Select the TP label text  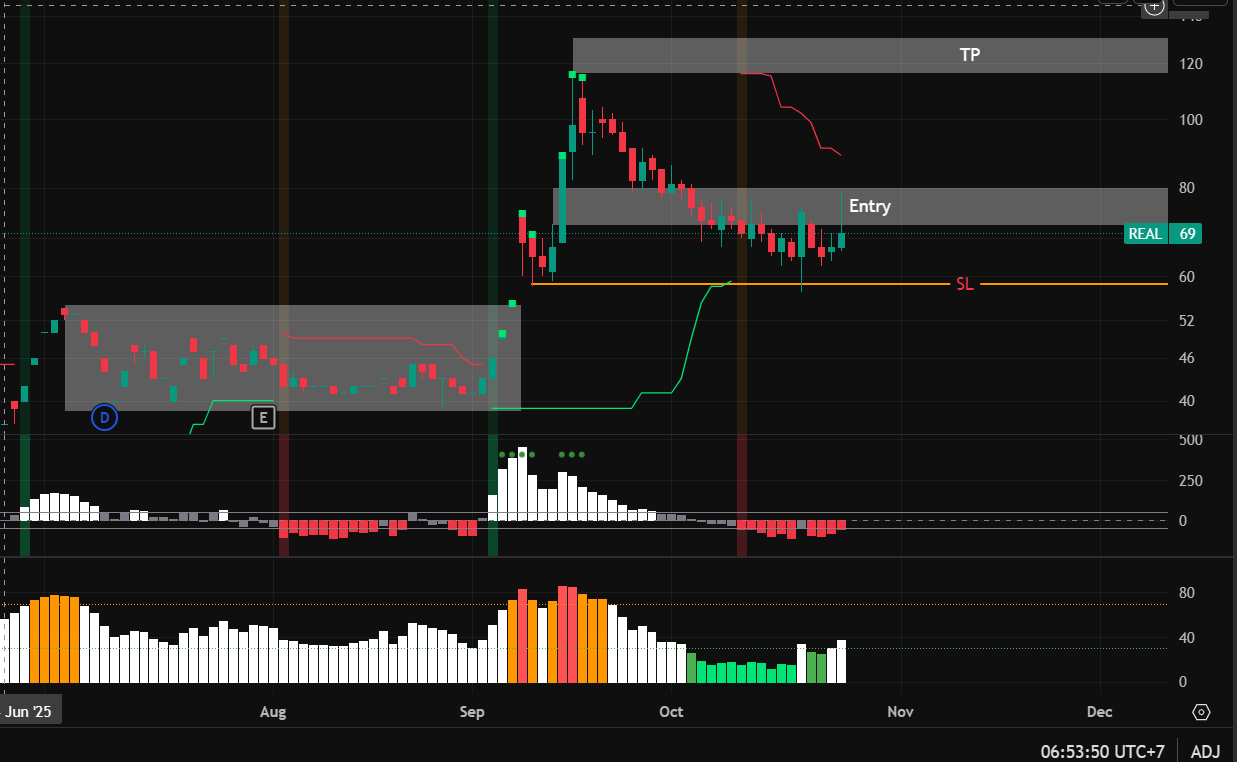pyautogui.click(x=970, y=55)
